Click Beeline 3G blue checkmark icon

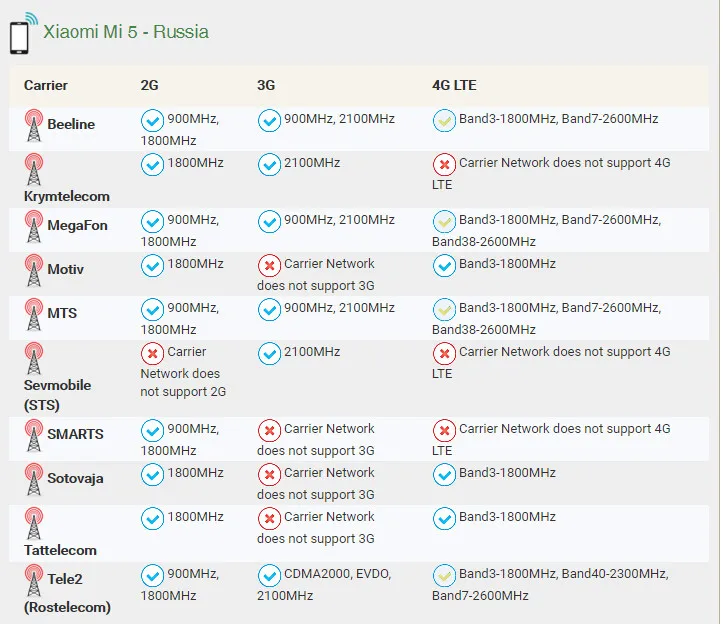pyautogui.click(x=269, y=121)
